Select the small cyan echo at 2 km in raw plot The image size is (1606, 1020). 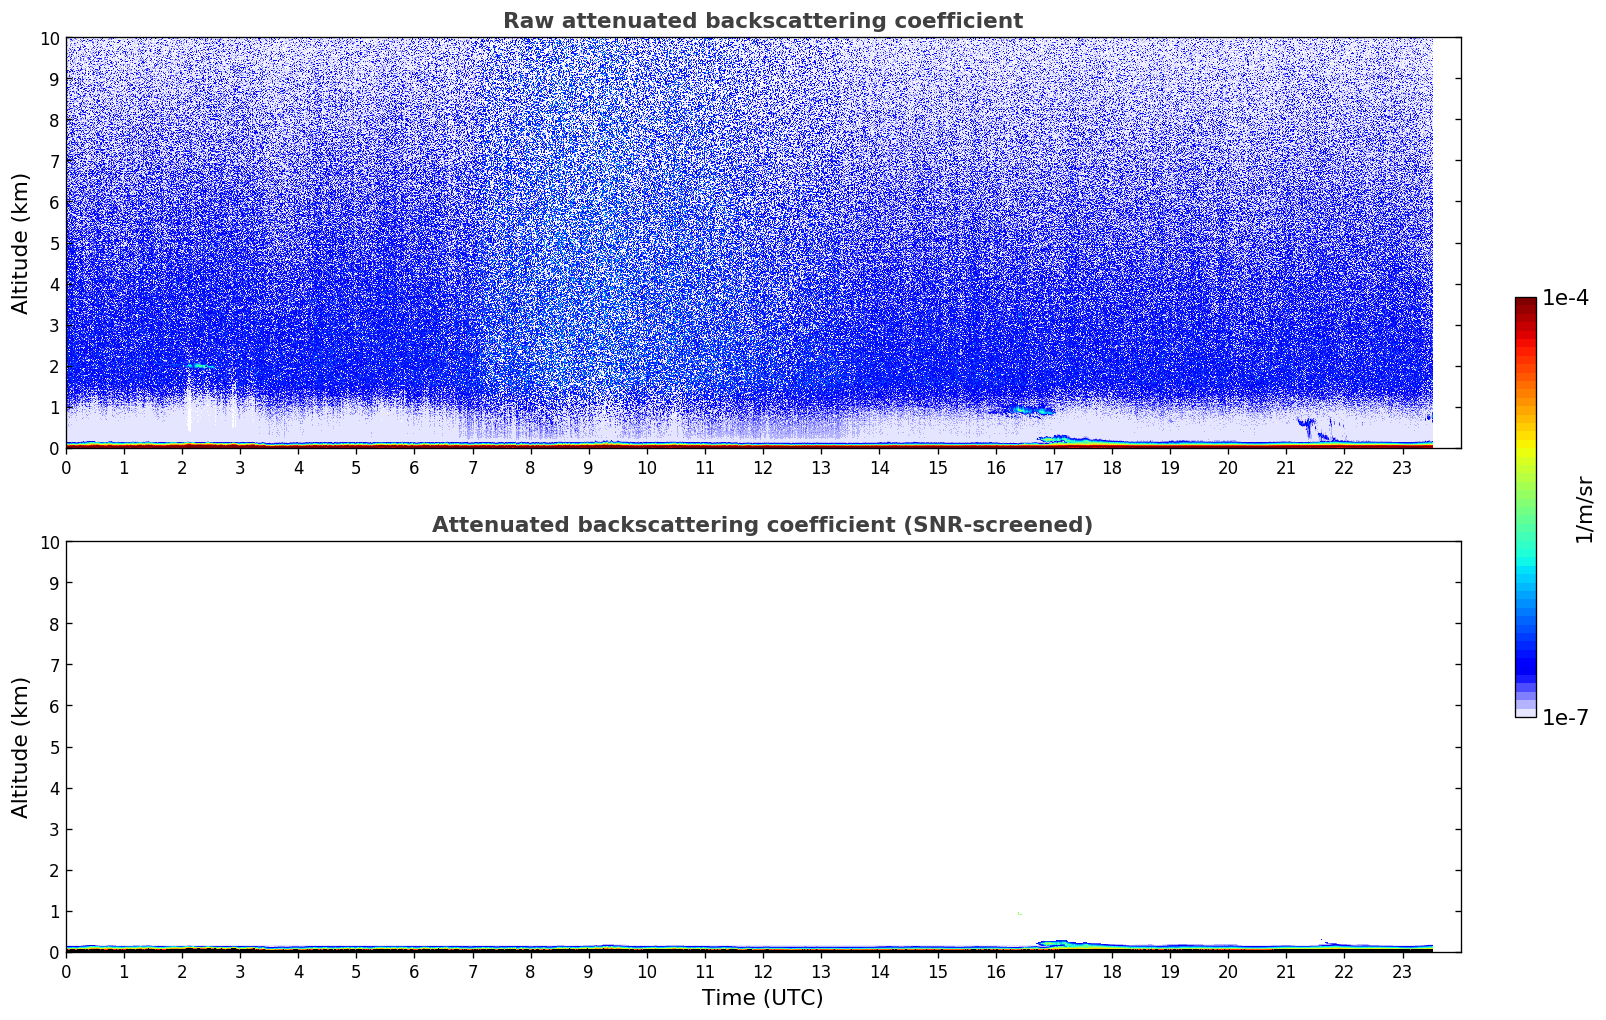click(x=199, y=366)
